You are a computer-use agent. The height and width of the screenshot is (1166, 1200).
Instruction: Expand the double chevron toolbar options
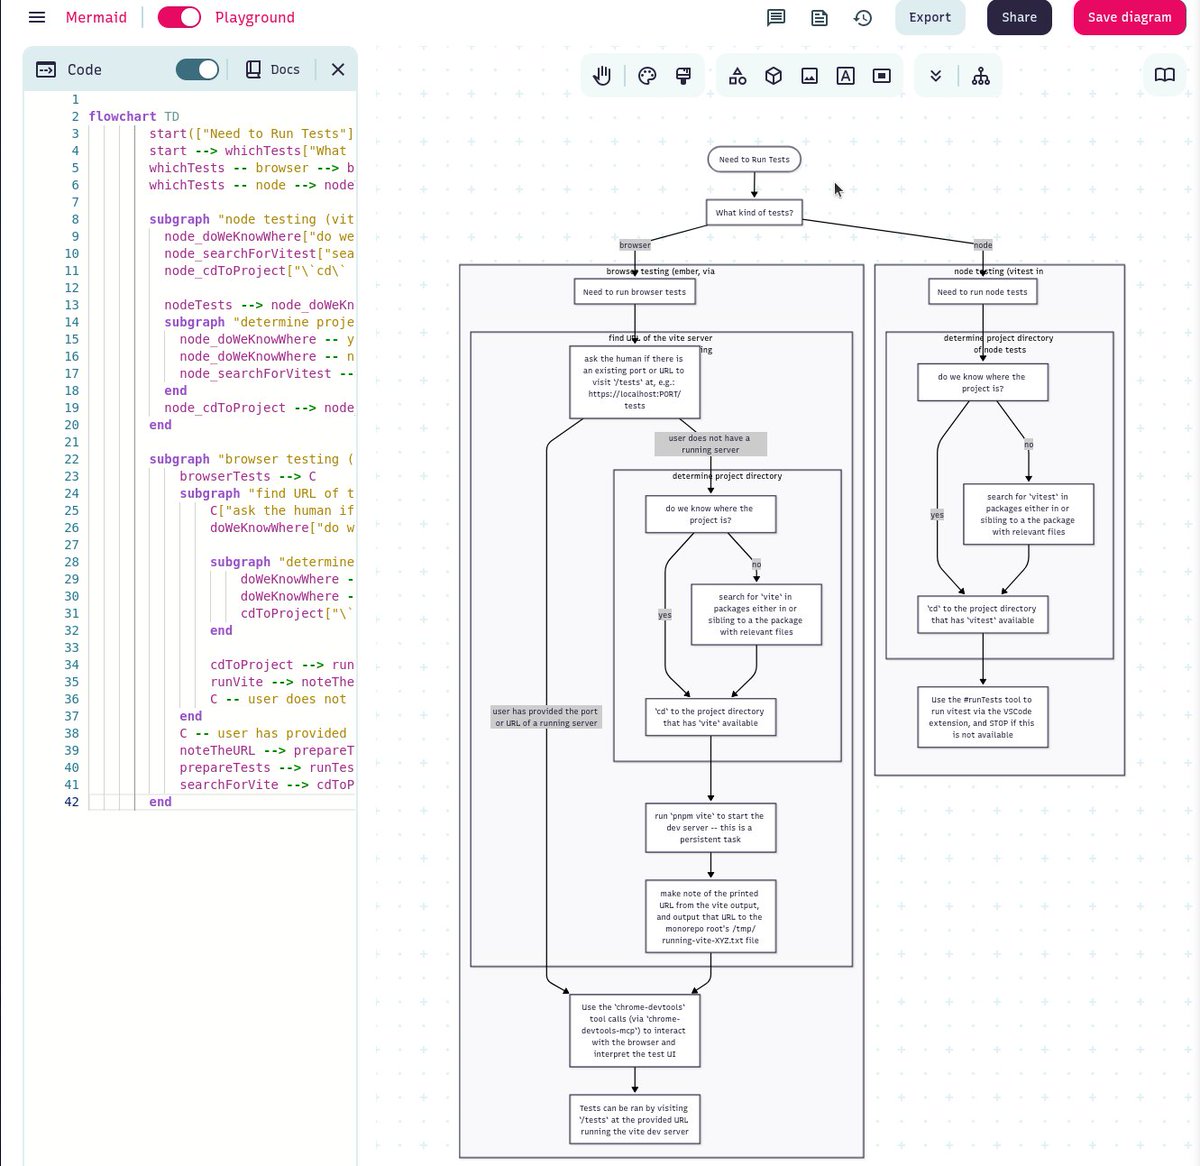[935, 75]
